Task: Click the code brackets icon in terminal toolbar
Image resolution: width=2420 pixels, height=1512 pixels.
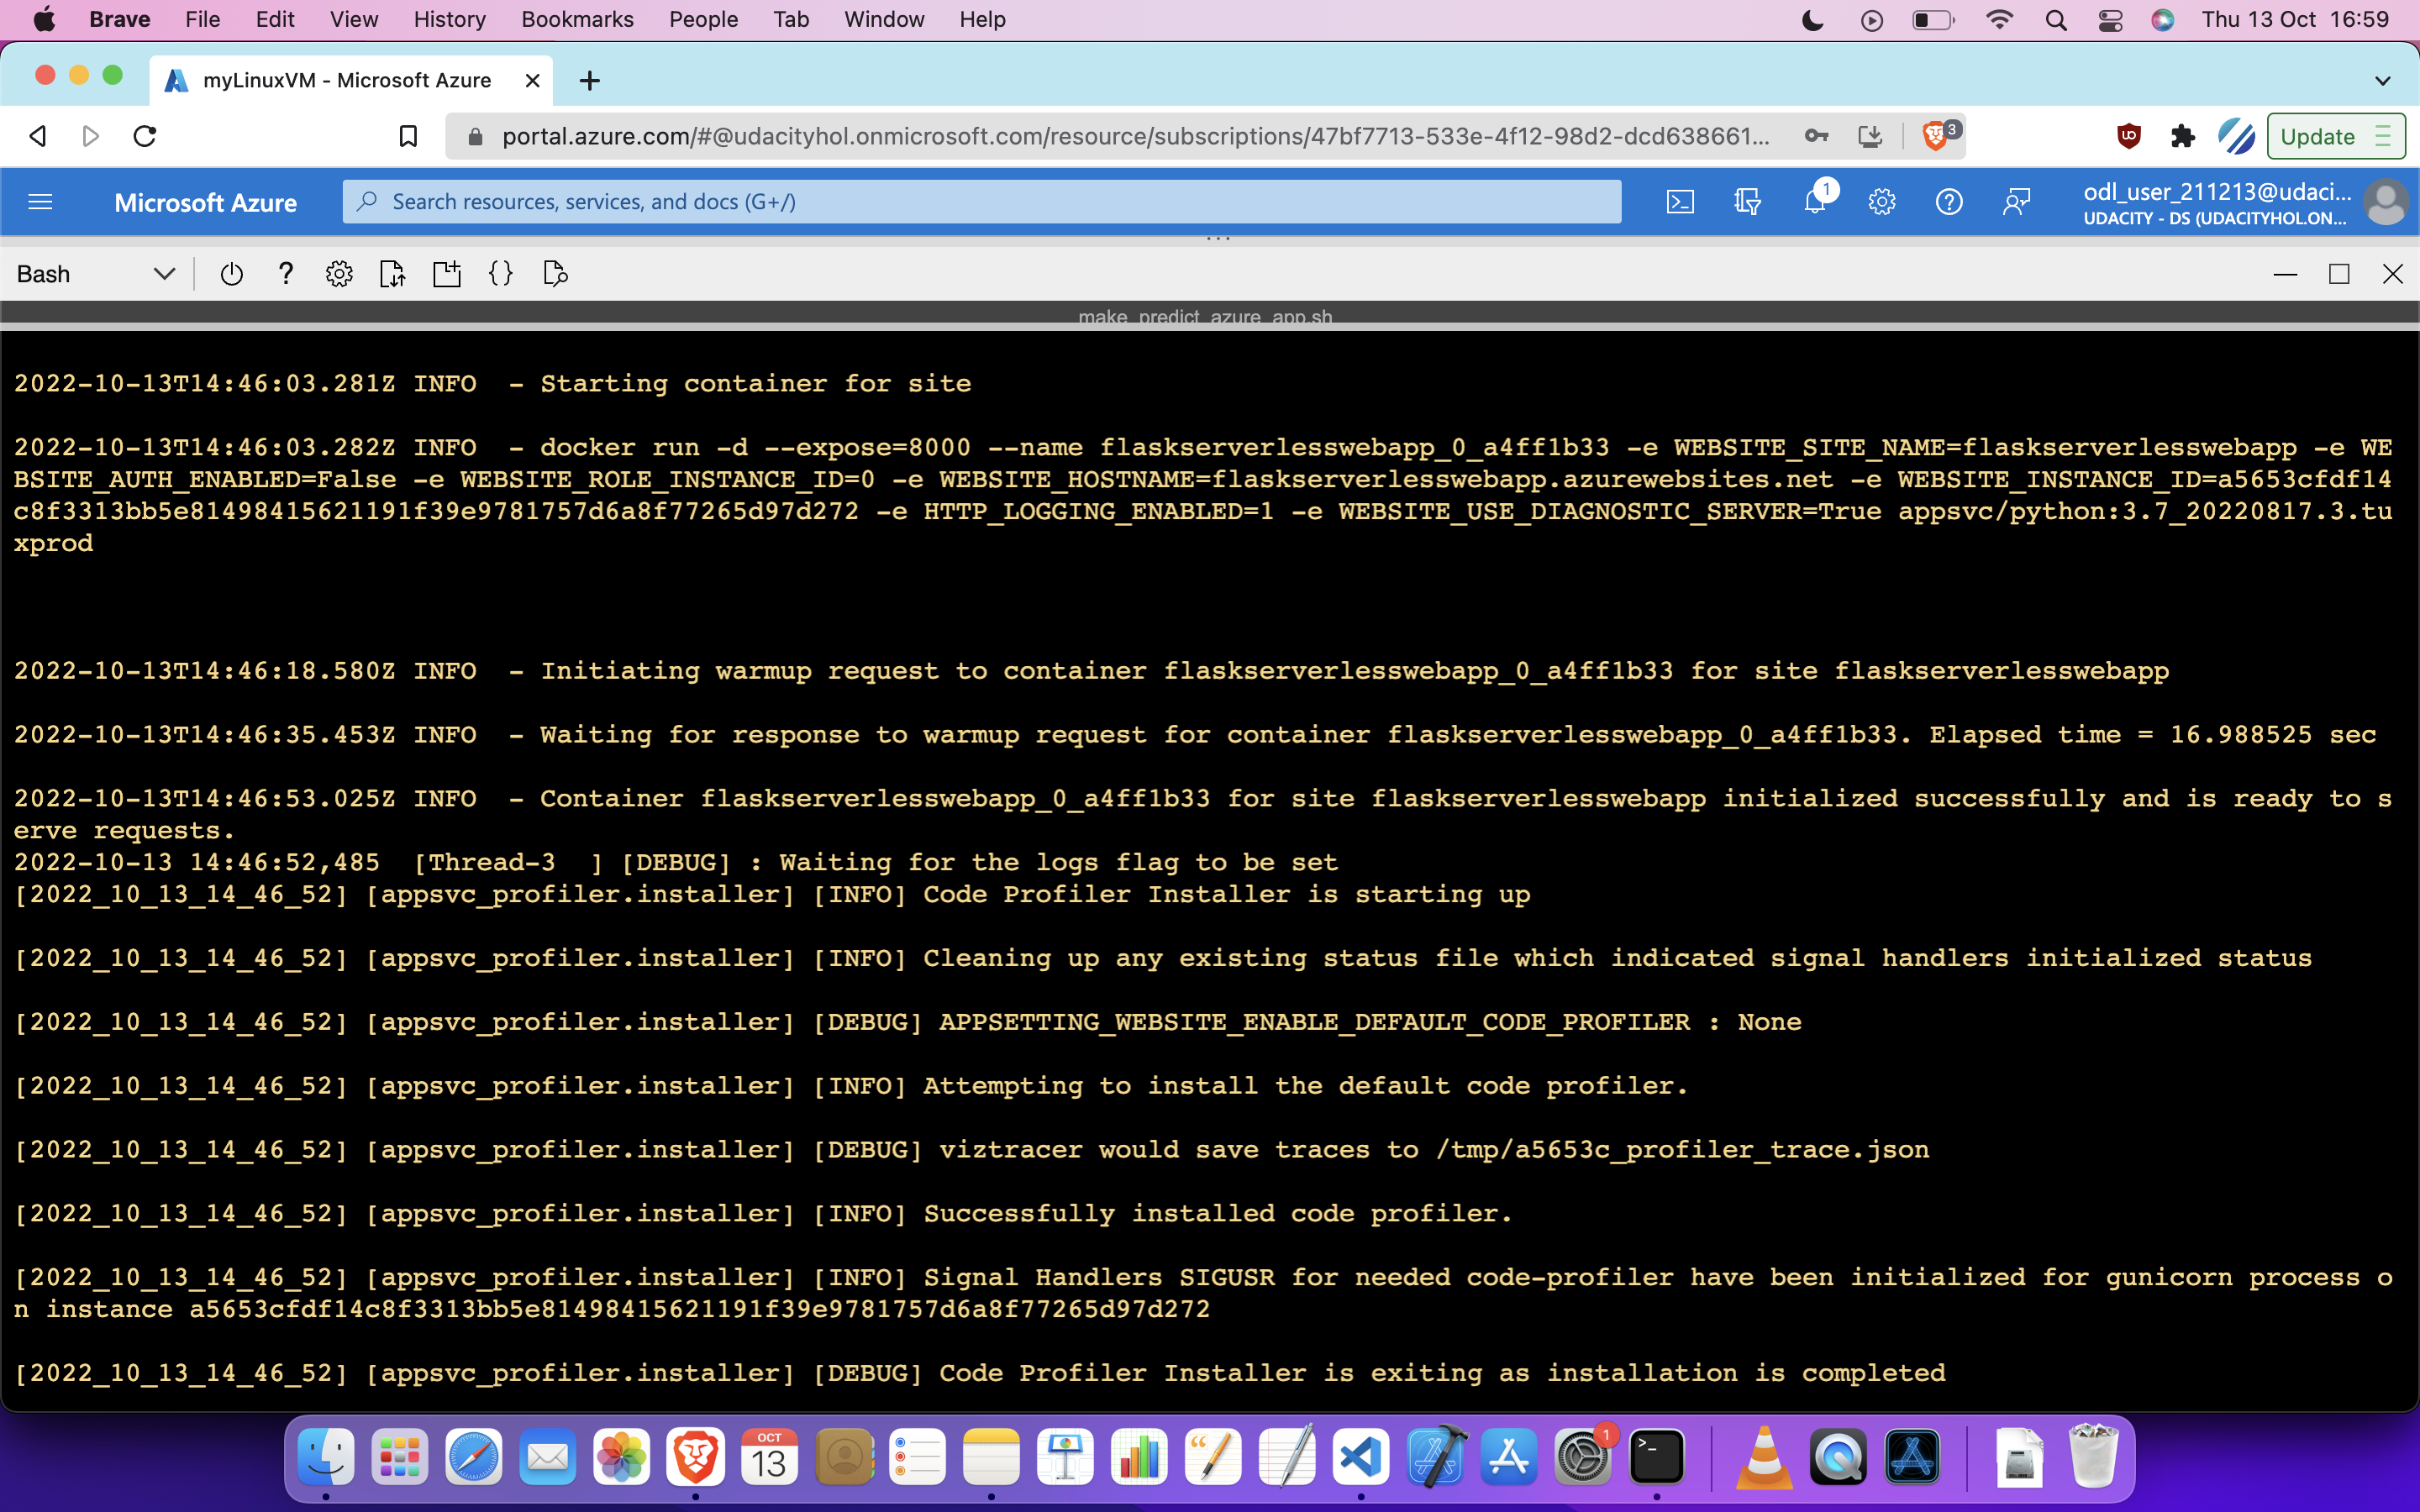Action: click(x=500, y=274)
